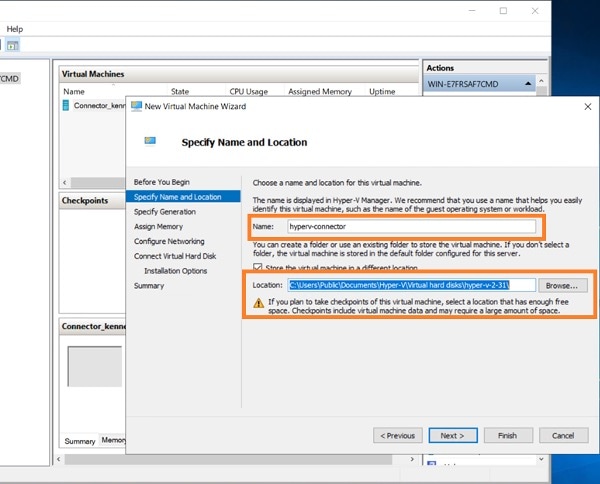Viewport: 600px width, 484px height.
Task: Click the show/hide action pane toolbar icon
Action: pyautogui.click(x=13, y=46)
